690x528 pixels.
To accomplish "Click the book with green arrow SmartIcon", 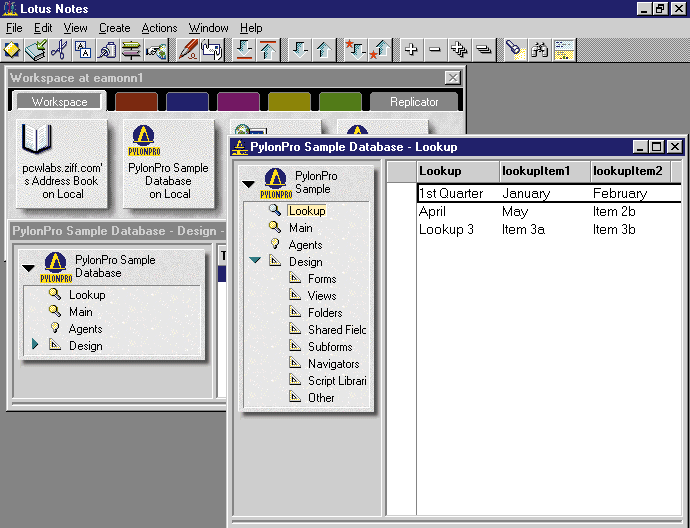I will pos(36,49).
